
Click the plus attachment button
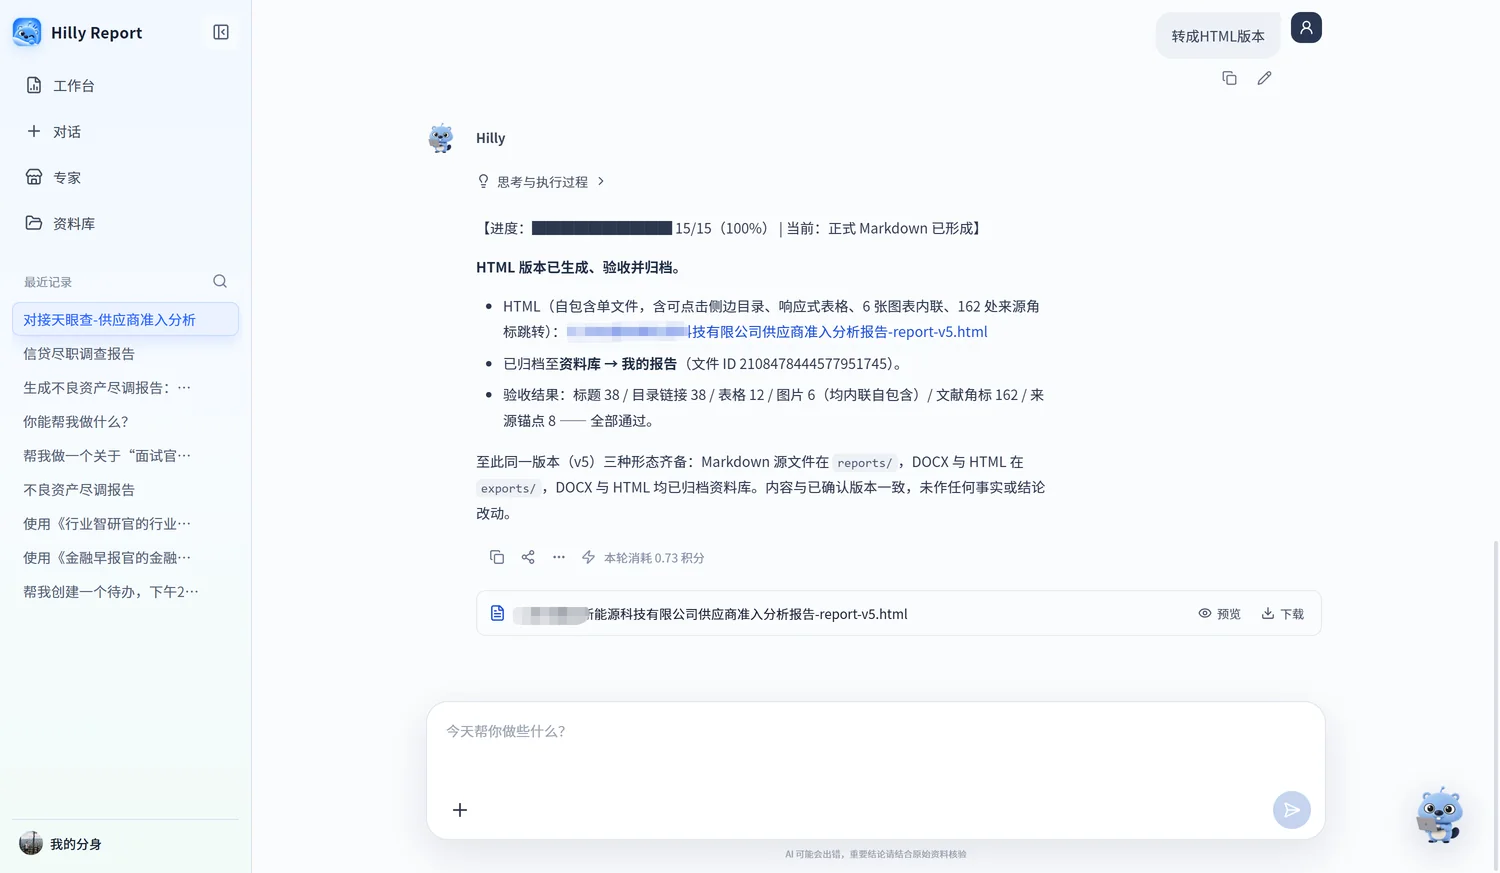(x=460, y=810)
